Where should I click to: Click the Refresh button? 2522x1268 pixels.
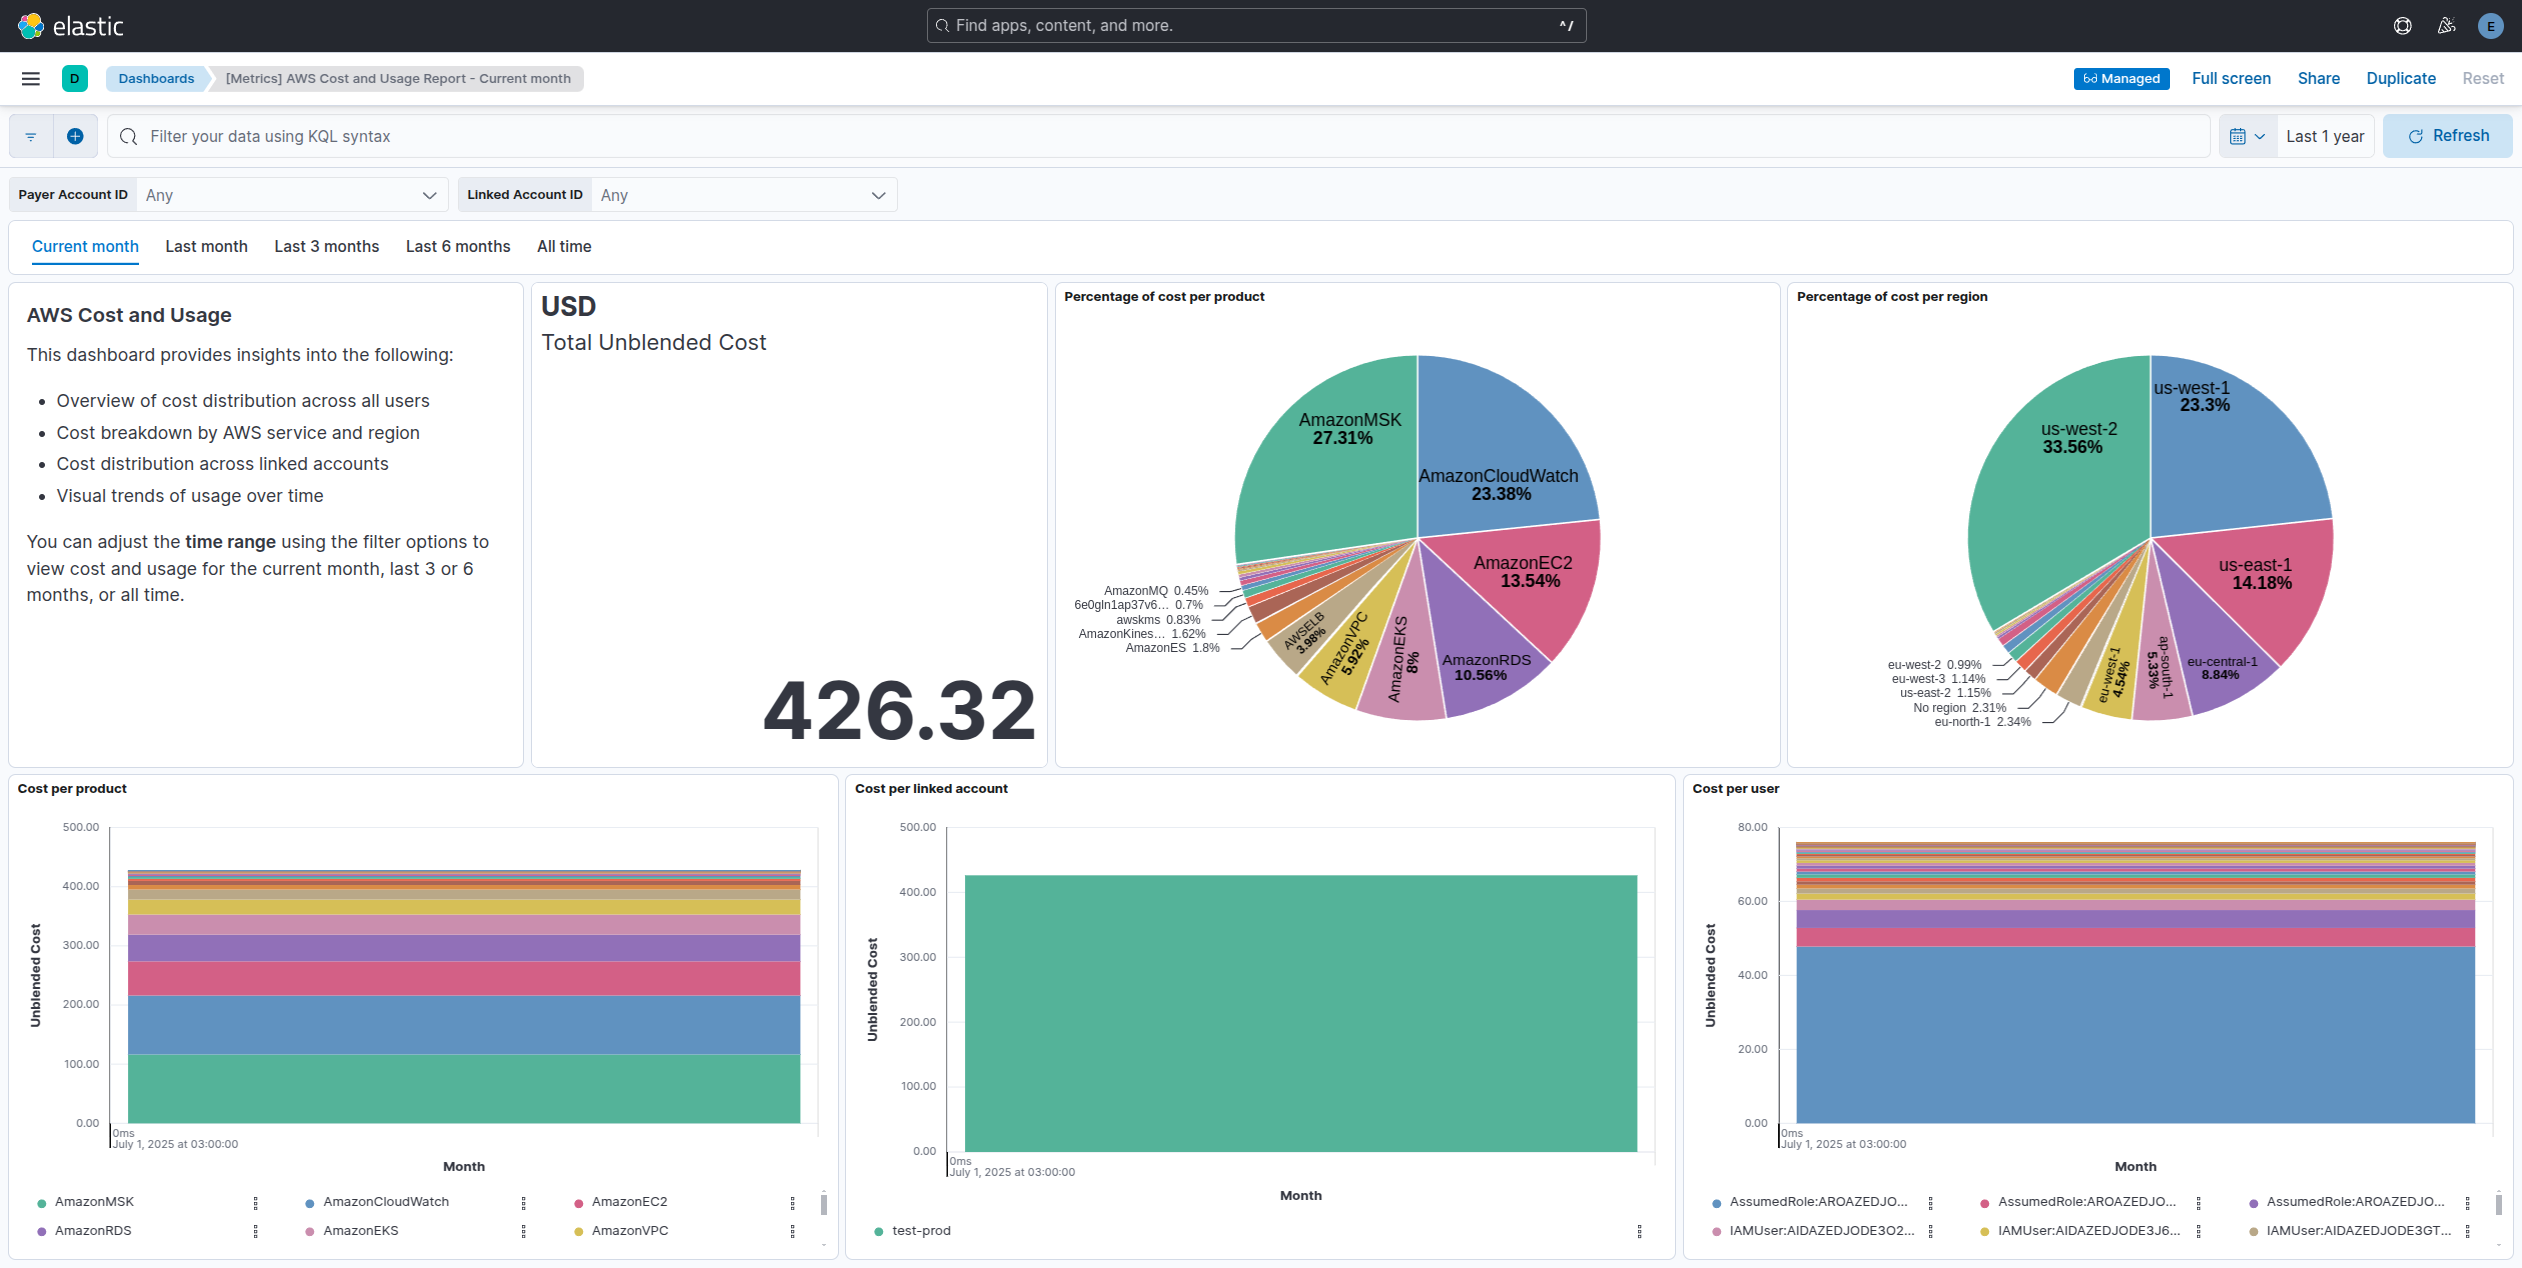[x=2447, y=136]
